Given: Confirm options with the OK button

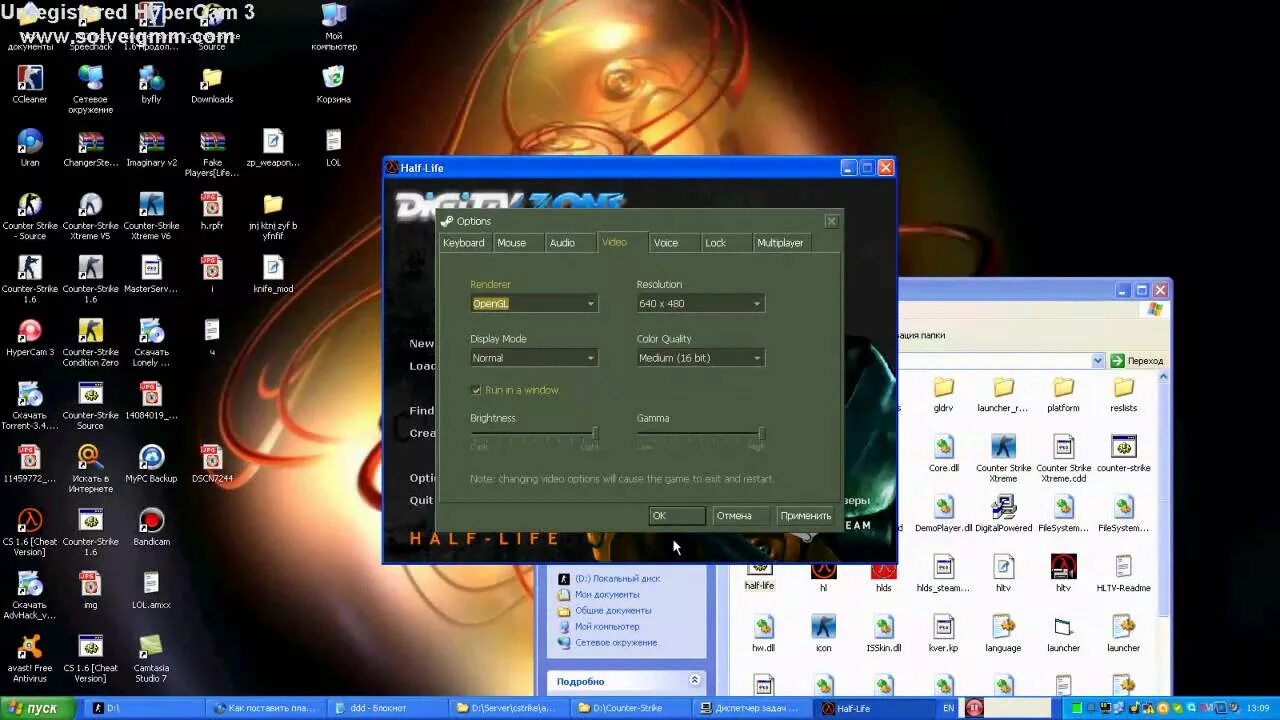Looking at the screenshot, I should coord(677,516).
